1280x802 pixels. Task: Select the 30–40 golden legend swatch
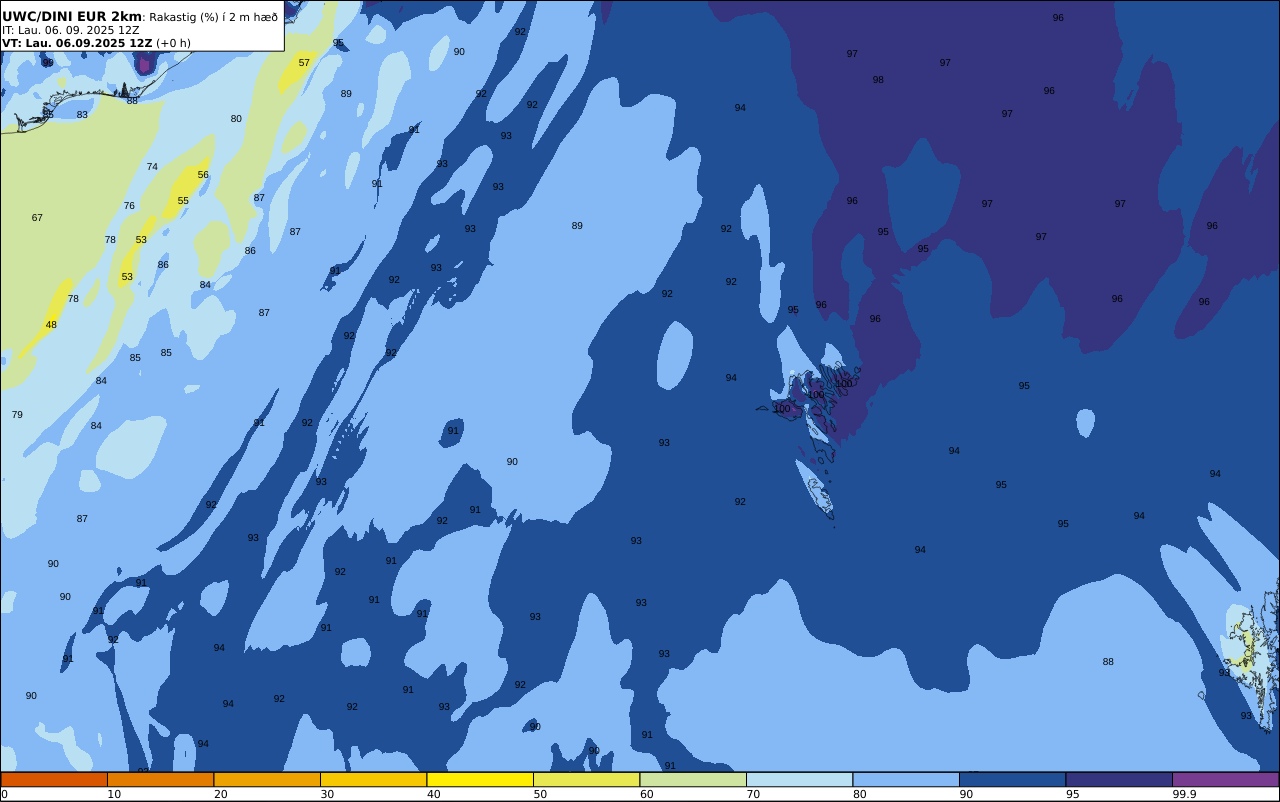coord(373,780)
